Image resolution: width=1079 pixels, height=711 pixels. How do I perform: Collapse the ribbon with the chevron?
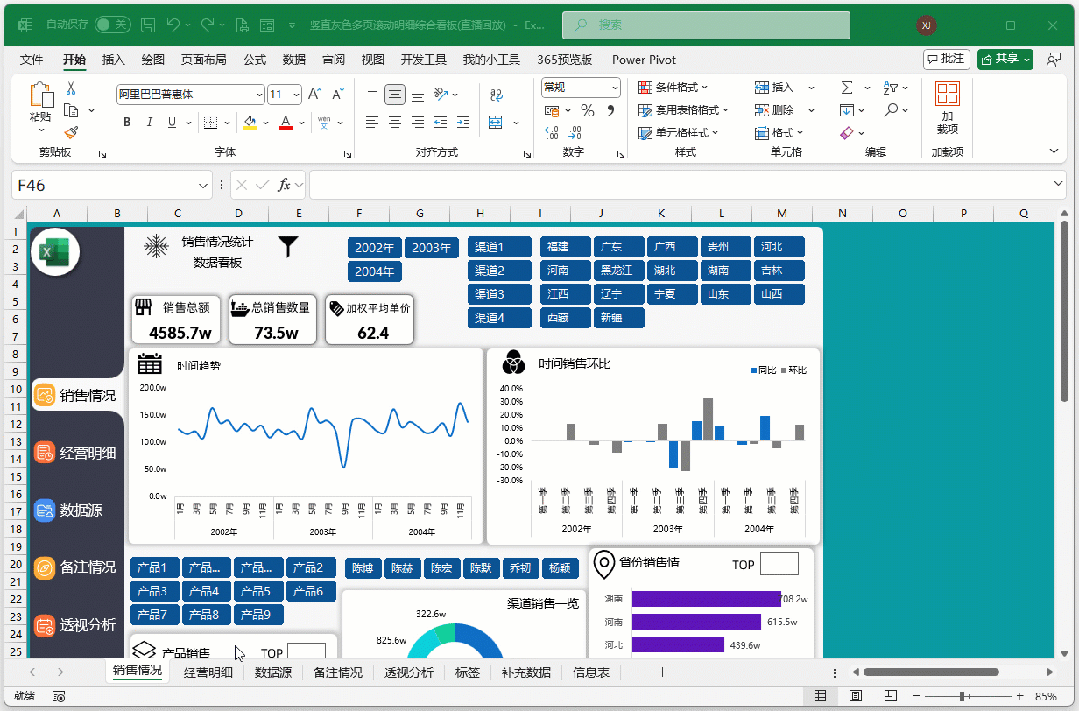[1054, 151]
